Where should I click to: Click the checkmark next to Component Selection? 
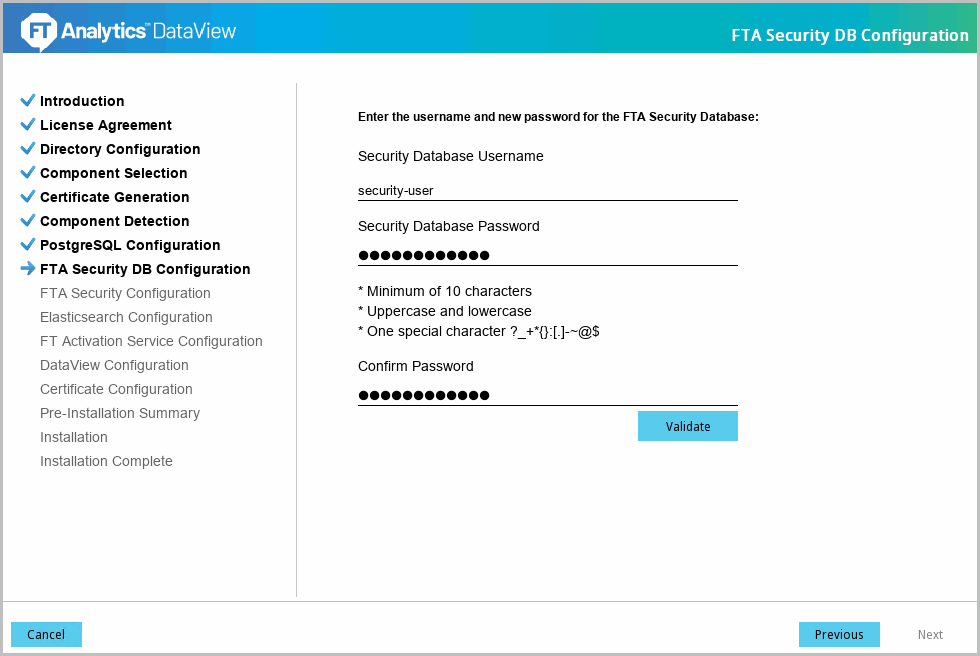tap(28, 173)
